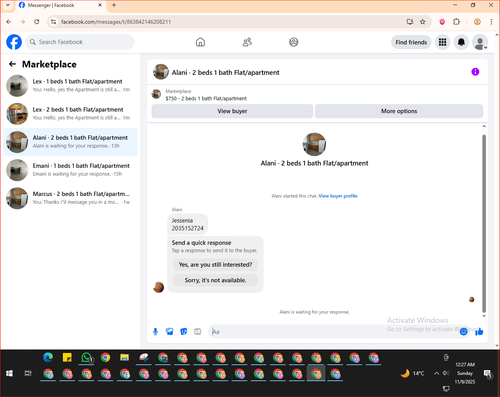This screenshot has width=500, height=397.
Task: Close the Messenger | Facebook tab
Action: pyautogui.click(x=100, y=5)
